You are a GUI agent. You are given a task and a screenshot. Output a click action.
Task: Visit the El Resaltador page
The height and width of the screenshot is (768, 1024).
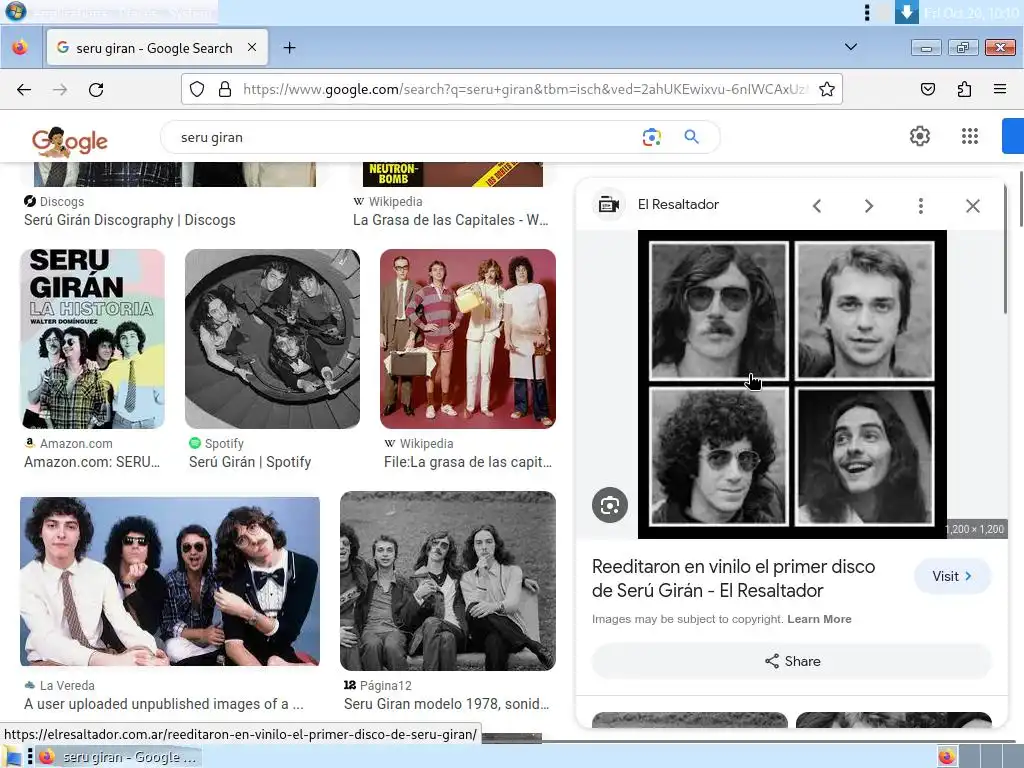click(x=952, y=576)
